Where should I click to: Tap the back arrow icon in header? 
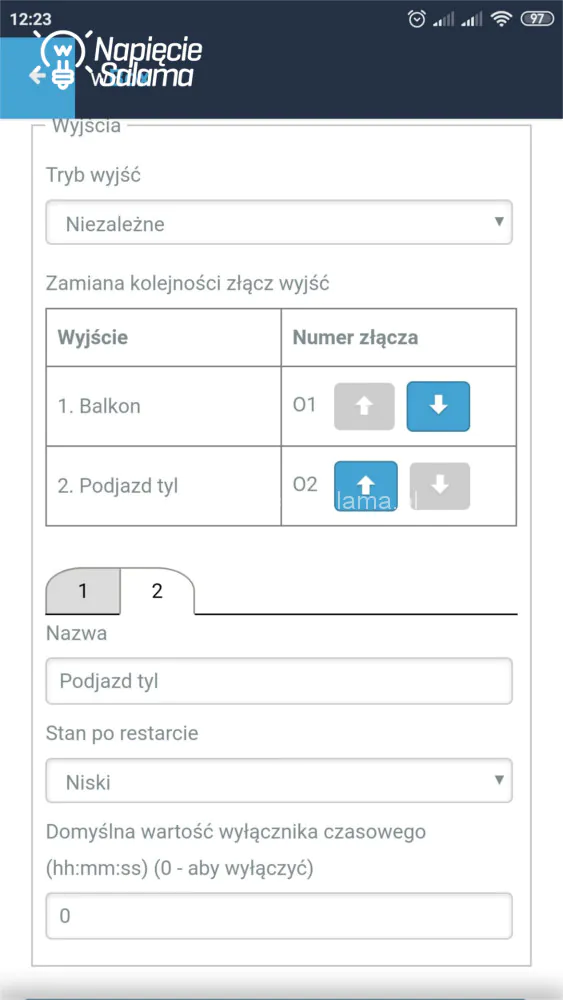[x=37, y=77]
